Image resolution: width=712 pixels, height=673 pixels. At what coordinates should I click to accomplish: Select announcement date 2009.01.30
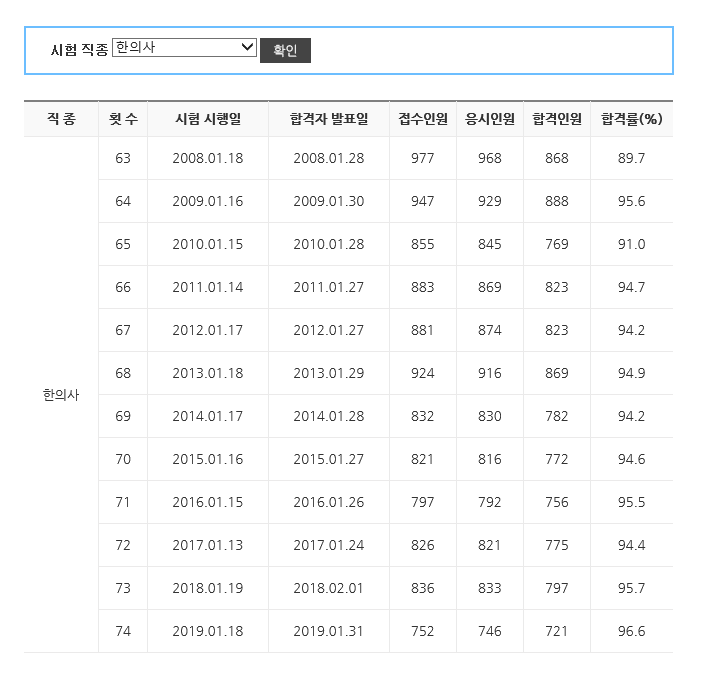pyautogui.click(x=329, y=201)
